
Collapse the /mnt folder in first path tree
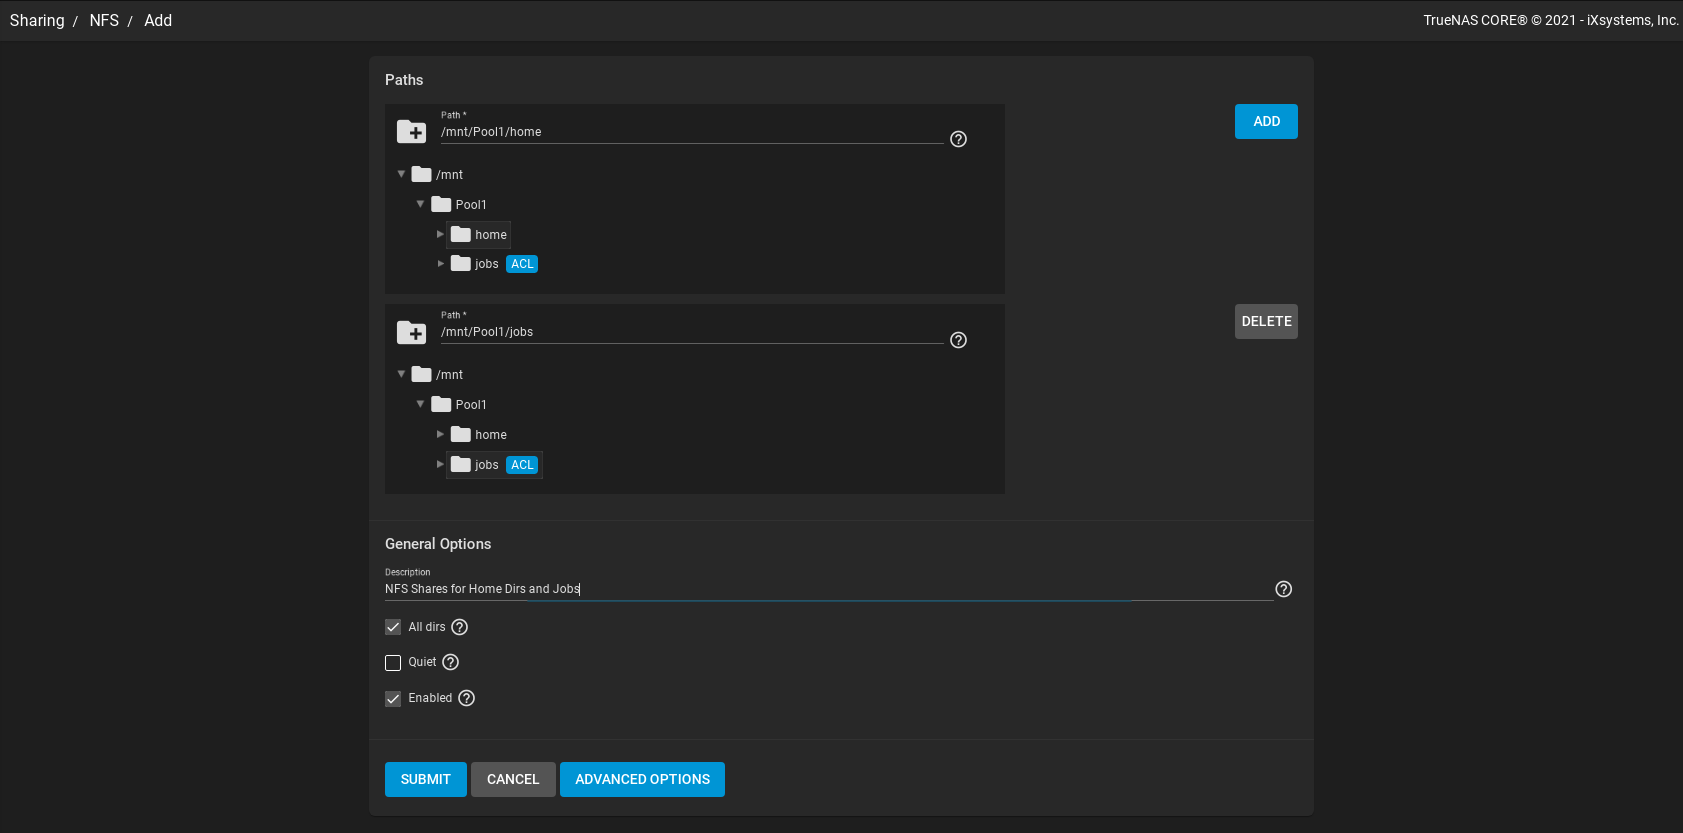(401, 174)
